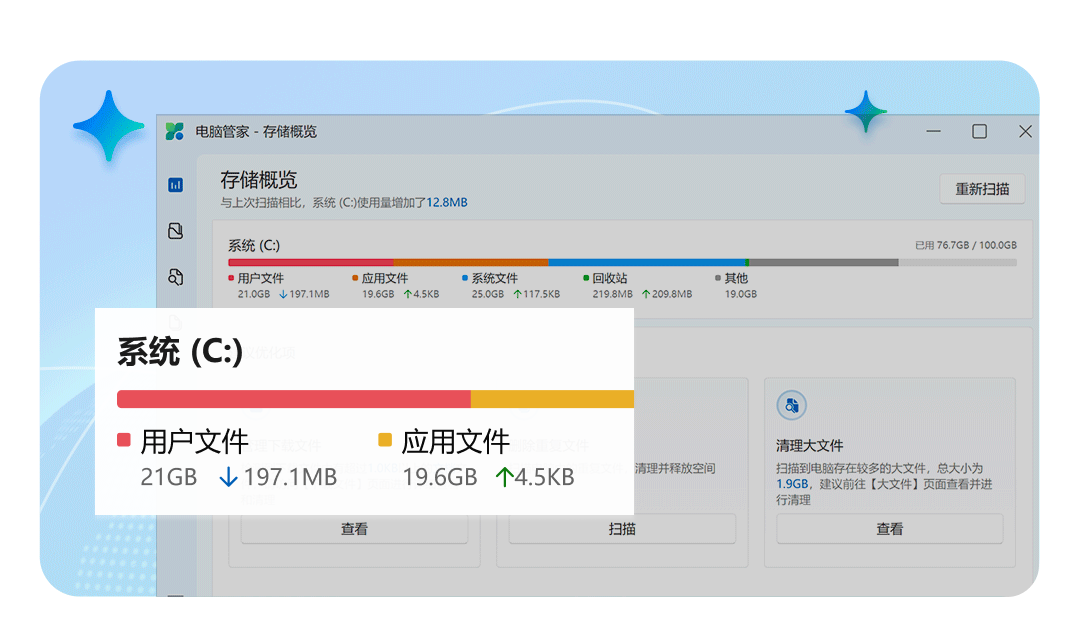1080x634 pixels.
Task: Click the red segment in the enlarged callout bar
Action: pos(293,399)
